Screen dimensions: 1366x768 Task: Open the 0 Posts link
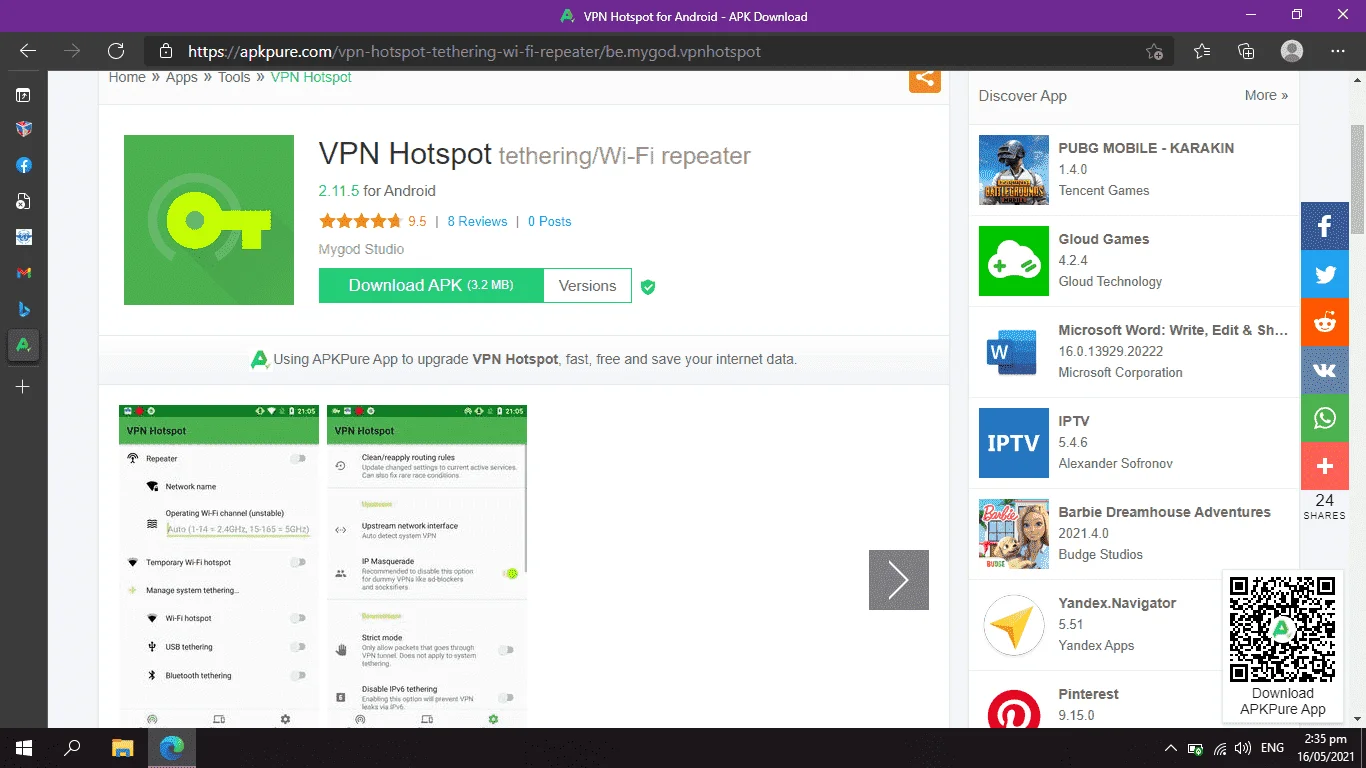tap(550, 221)
